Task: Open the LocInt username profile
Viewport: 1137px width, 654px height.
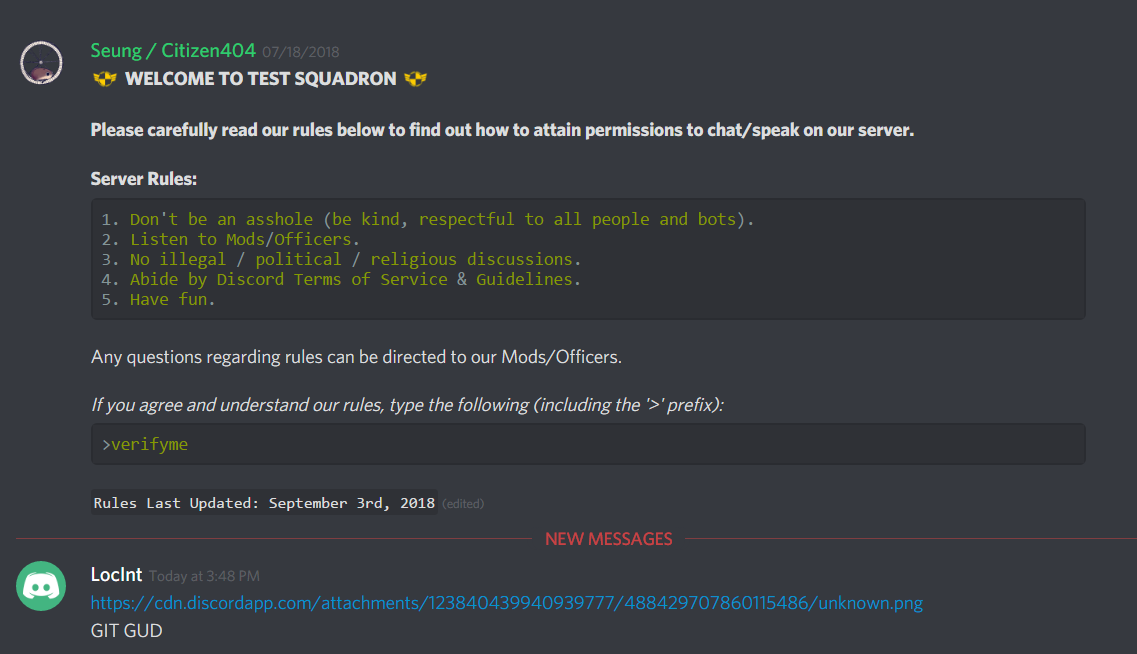Action: [116, 575]
